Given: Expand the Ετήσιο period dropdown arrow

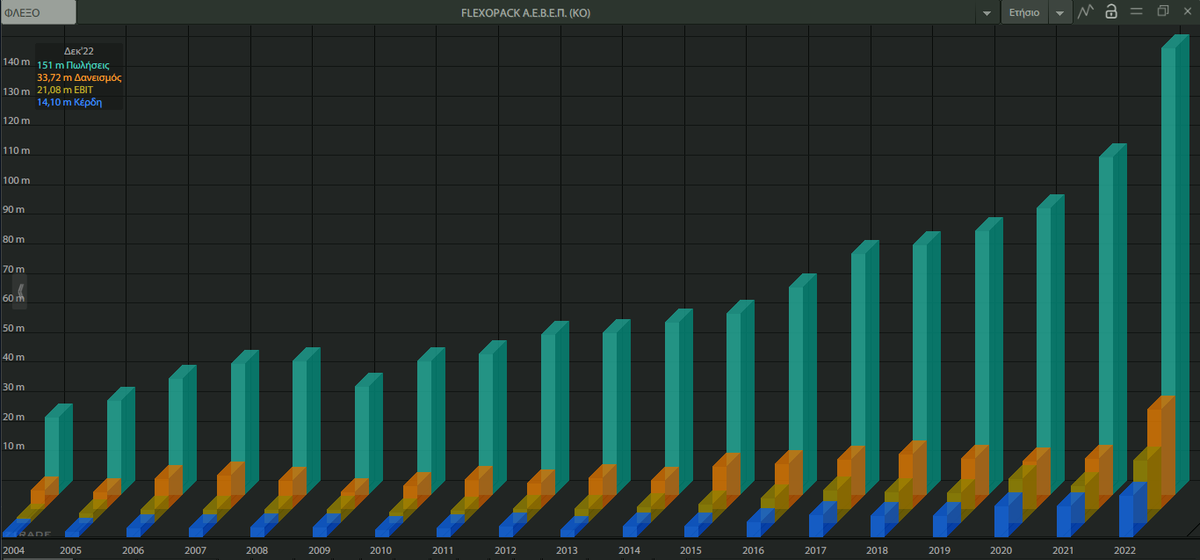Looking at the screenshot, I should click(1060, 13).
